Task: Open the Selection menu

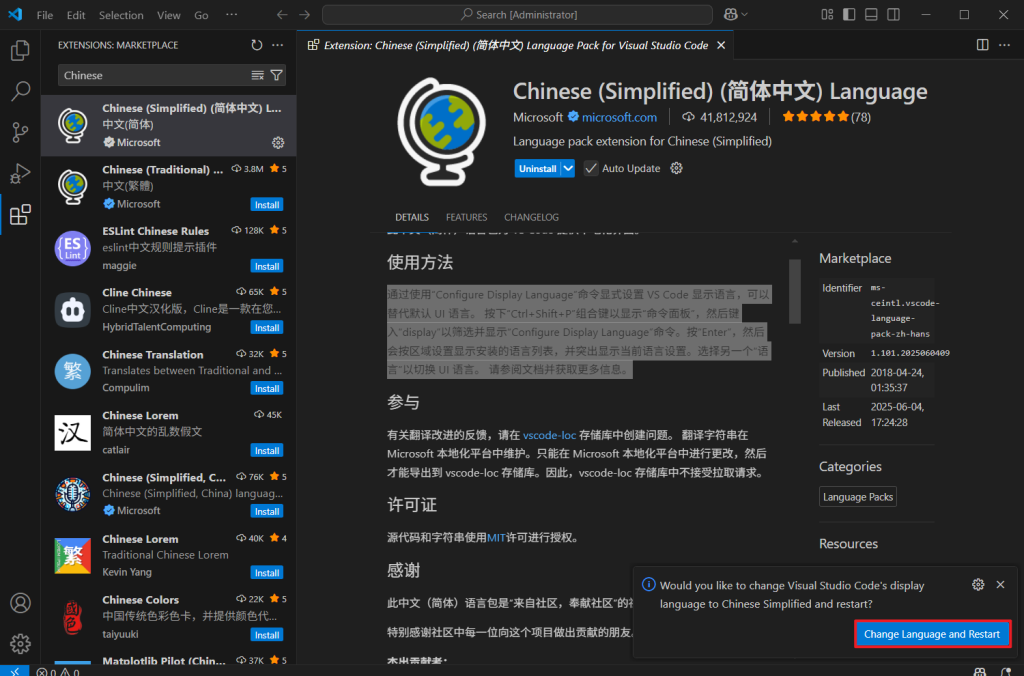Action: click(121, 15)
